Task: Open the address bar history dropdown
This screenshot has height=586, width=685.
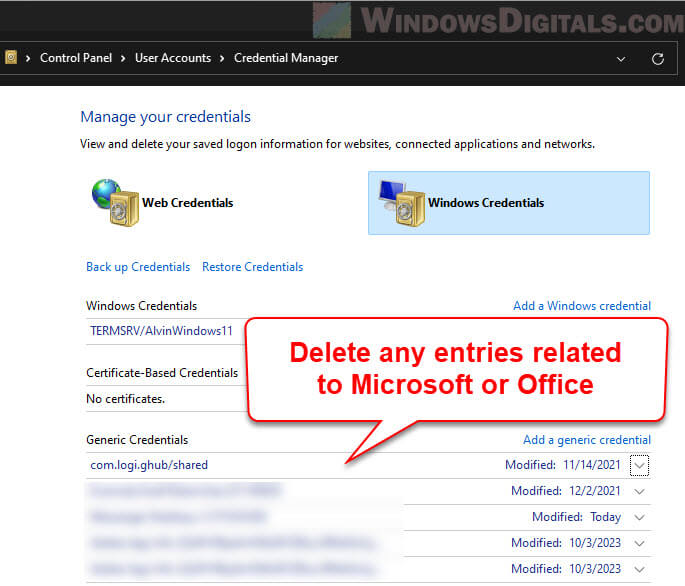Action: [x=621, y=59]
